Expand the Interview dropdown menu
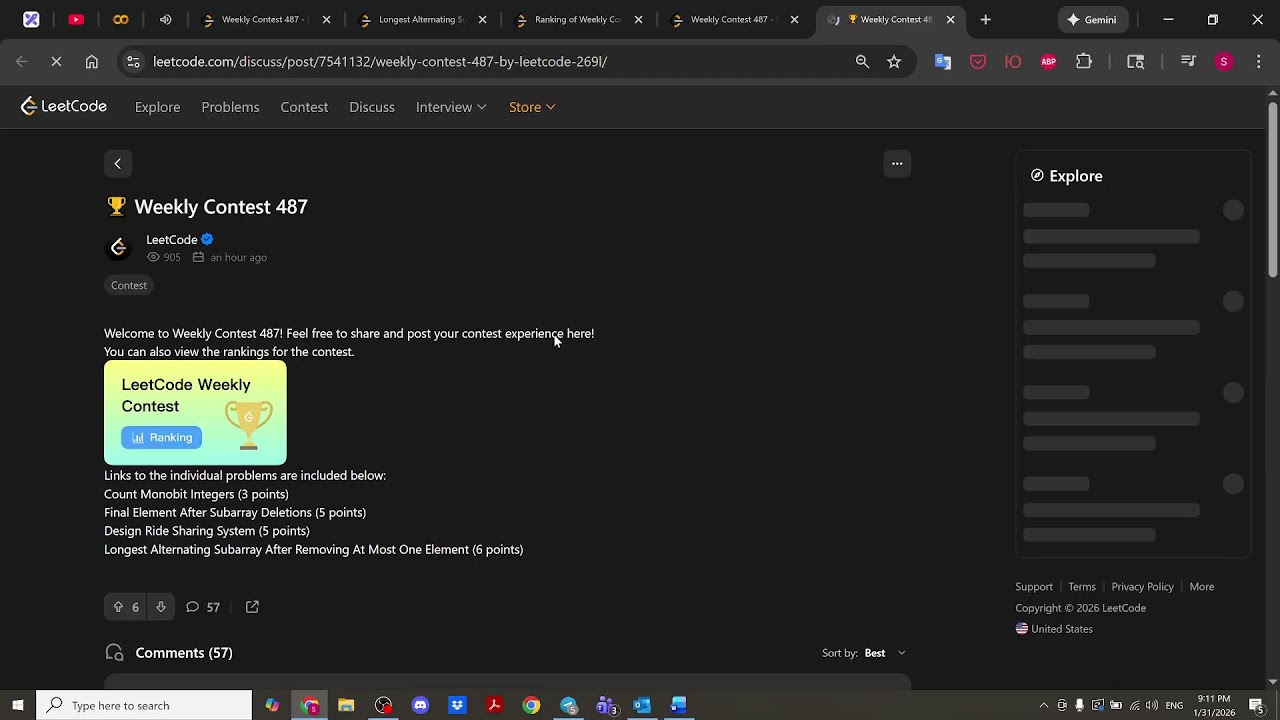 point(451,107)
